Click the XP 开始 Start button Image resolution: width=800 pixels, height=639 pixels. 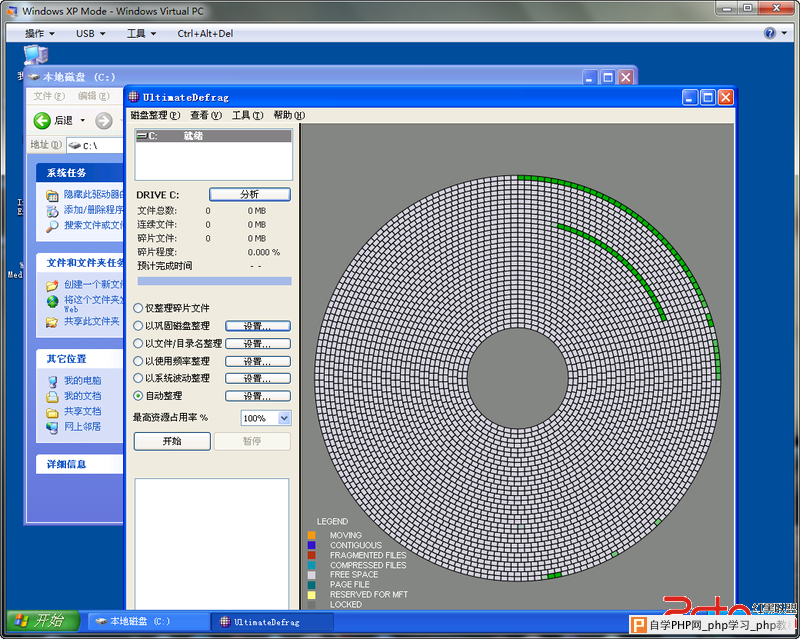[x=43, y=621]
